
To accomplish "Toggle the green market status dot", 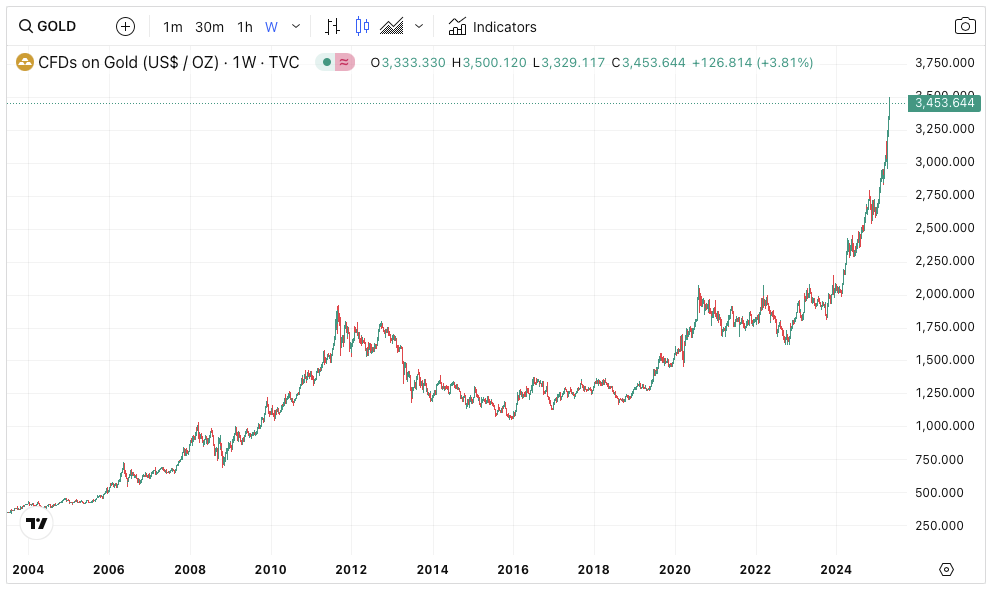I will click(x=326, y=62).
